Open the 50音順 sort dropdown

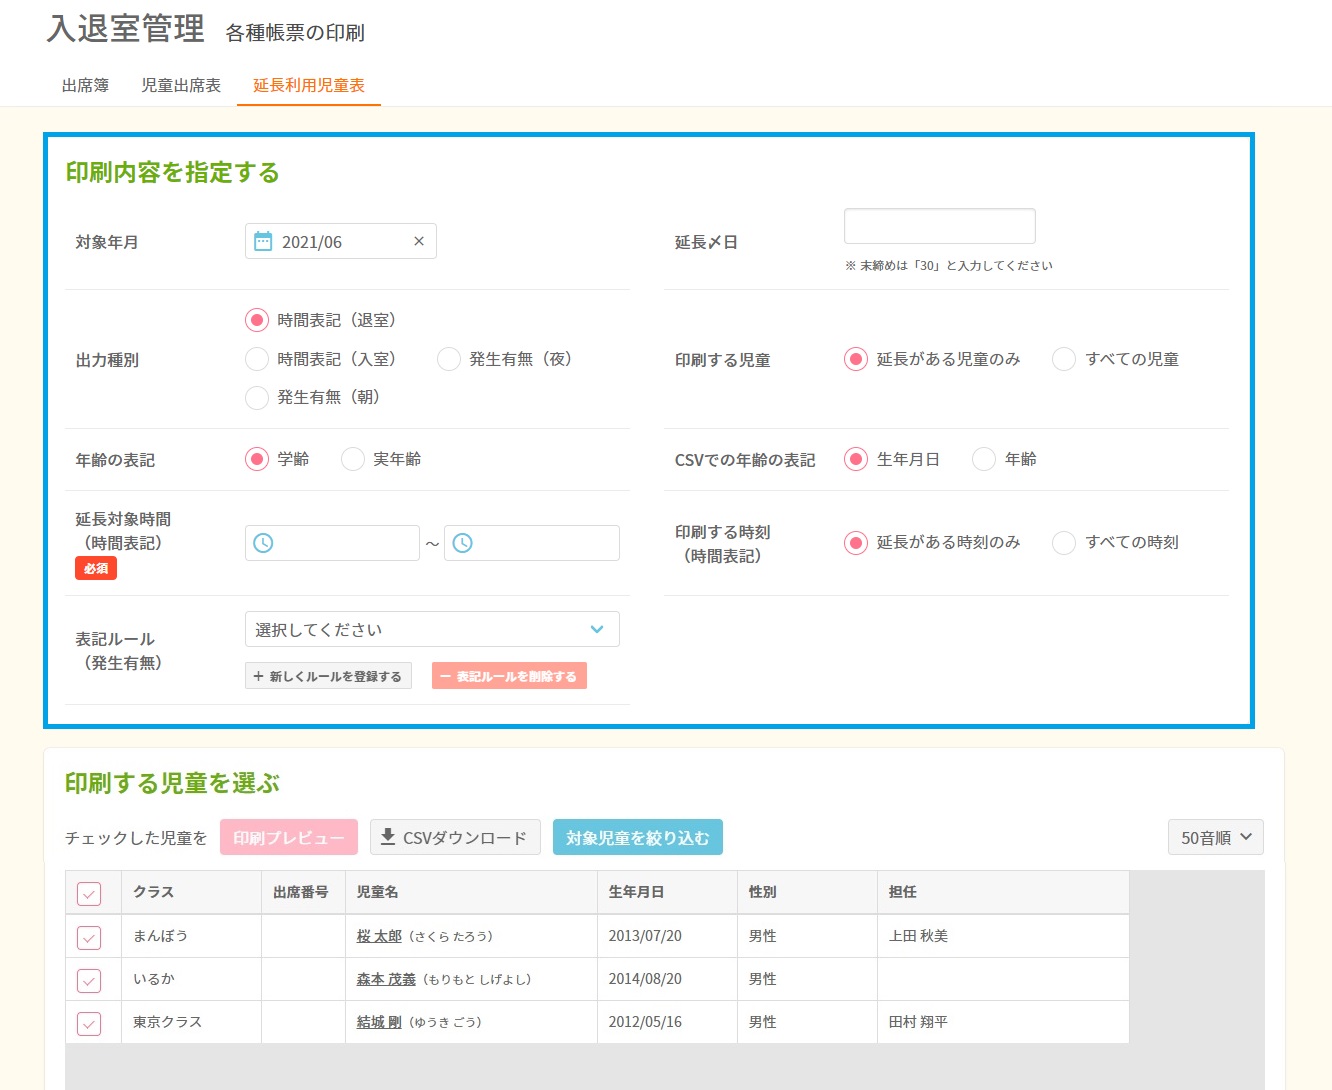pyautogui.click(x=1215, y=837)
